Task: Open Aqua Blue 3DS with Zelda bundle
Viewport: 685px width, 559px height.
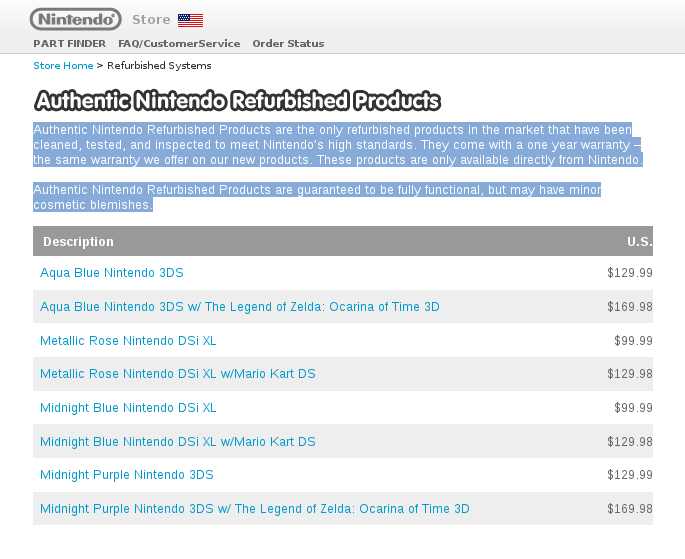Action: 240,307
